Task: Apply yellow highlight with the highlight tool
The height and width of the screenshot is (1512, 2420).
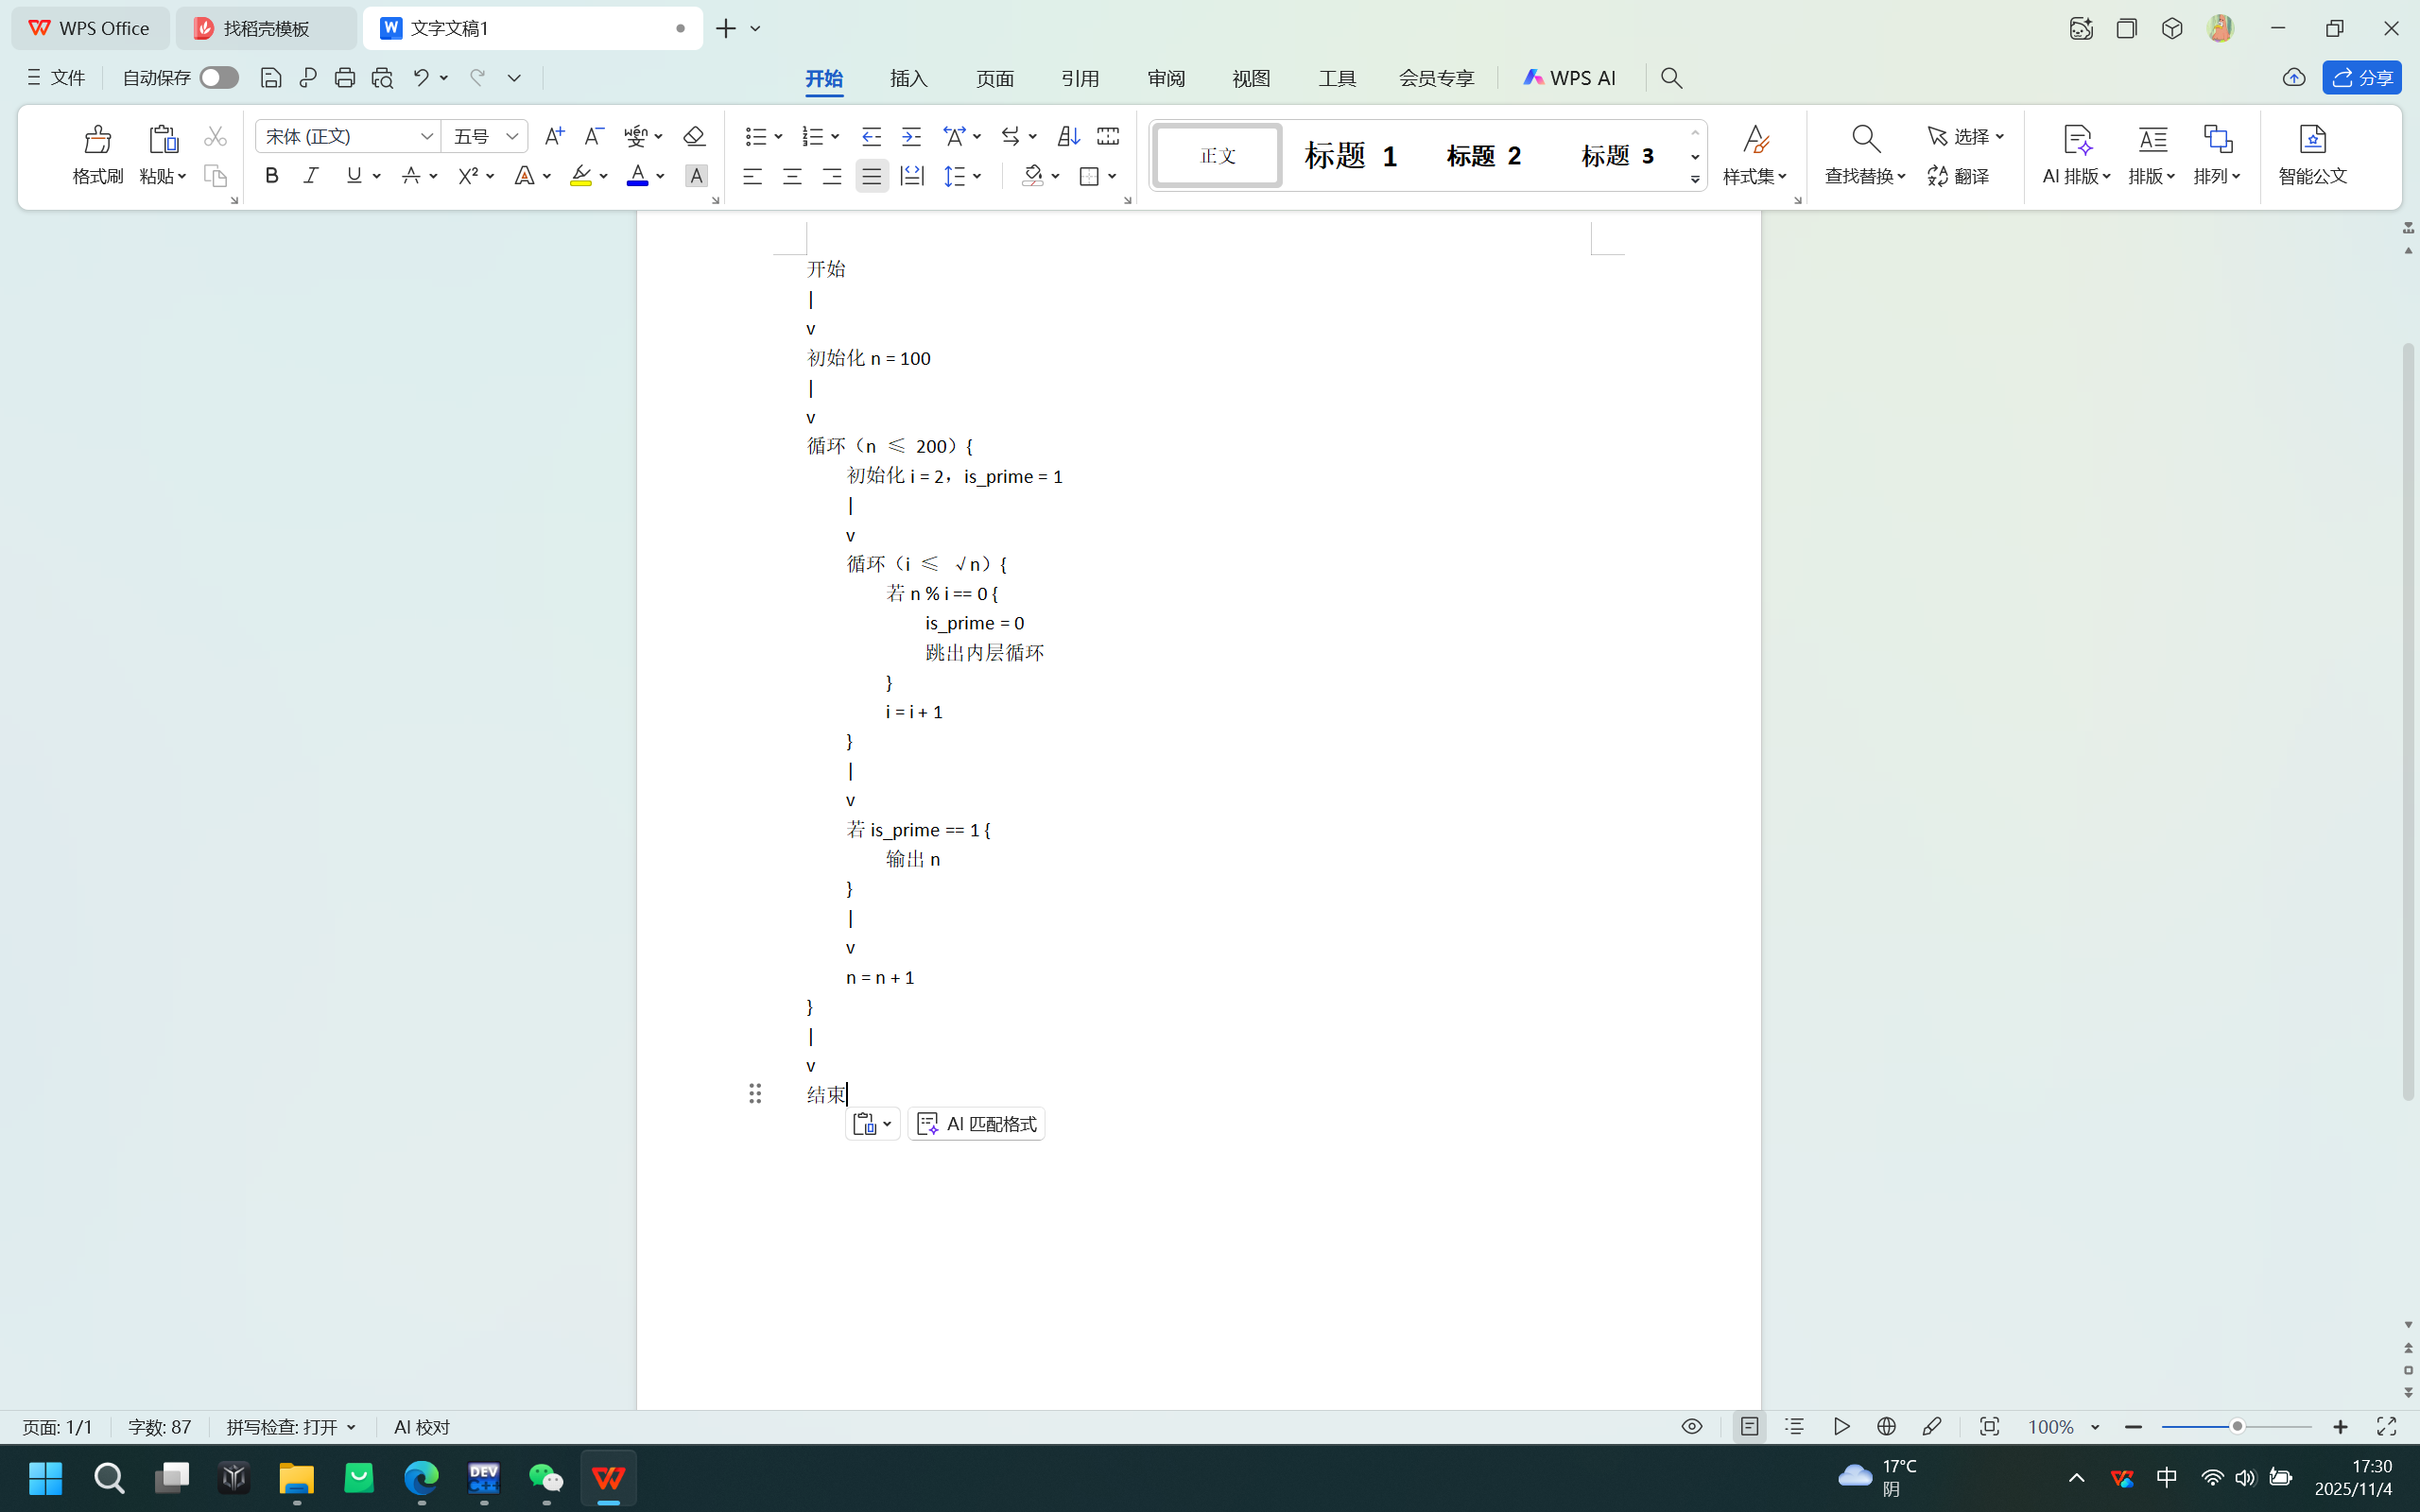Action: point(581,176)
